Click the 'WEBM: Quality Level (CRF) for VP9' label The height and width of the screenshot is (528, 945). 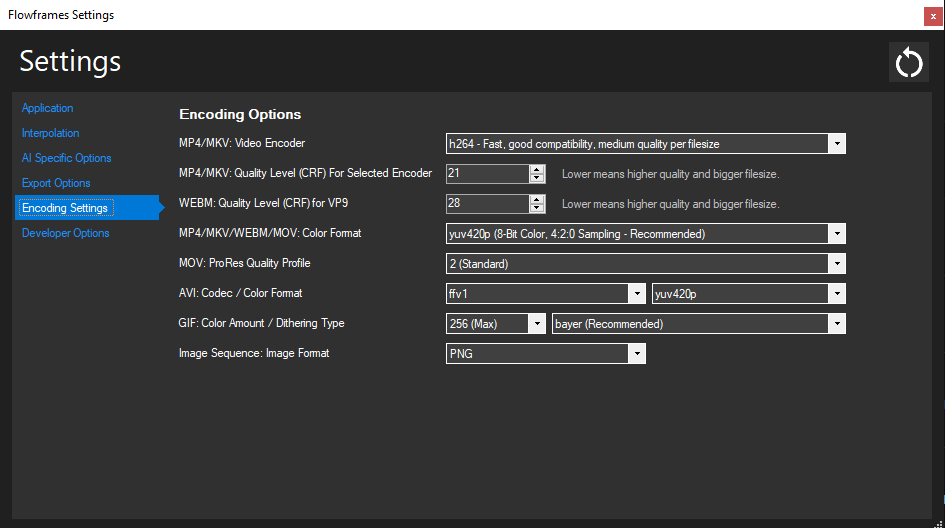point(263,203)
